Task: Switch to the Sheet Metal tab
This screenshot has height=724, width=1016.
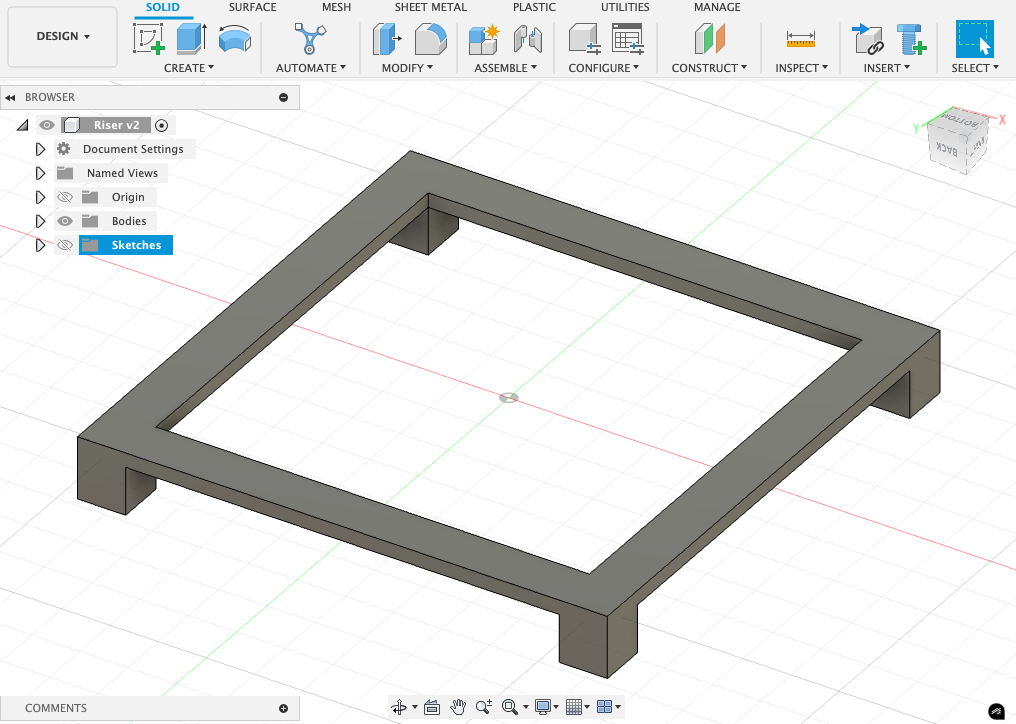Action: pos(430,7)
